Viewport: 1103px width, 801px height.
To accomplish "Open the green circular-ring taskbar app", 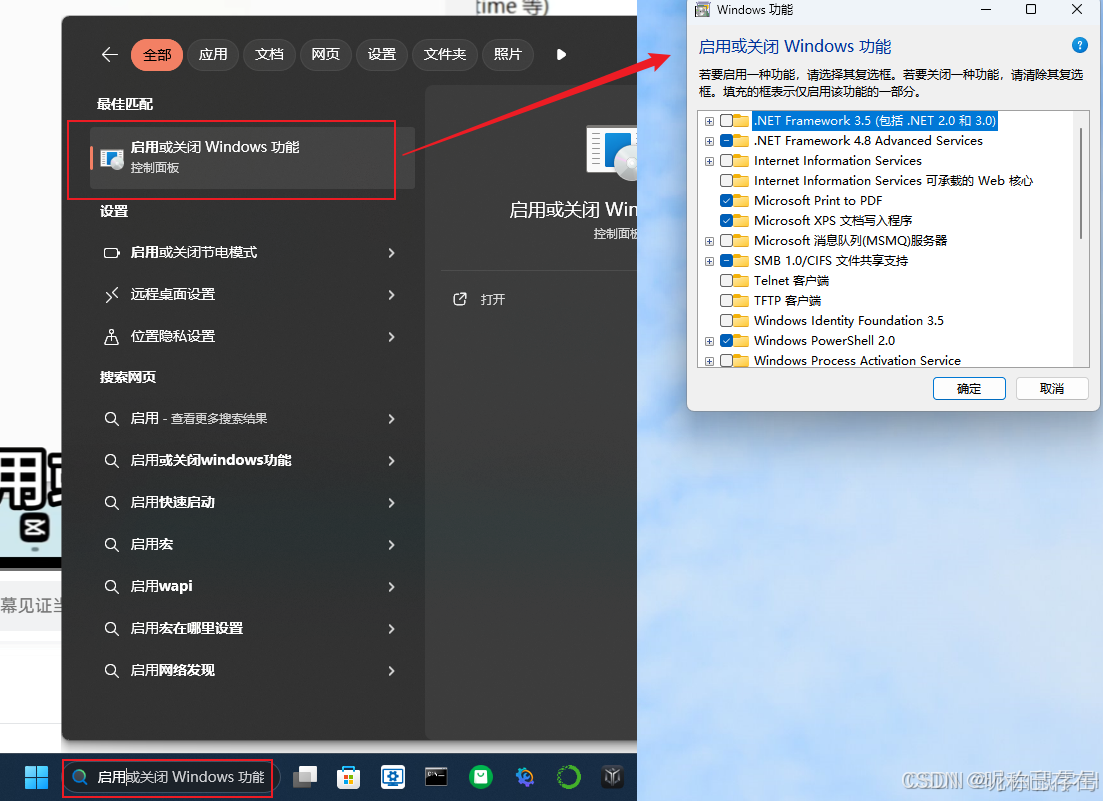I will click(568, 776).
